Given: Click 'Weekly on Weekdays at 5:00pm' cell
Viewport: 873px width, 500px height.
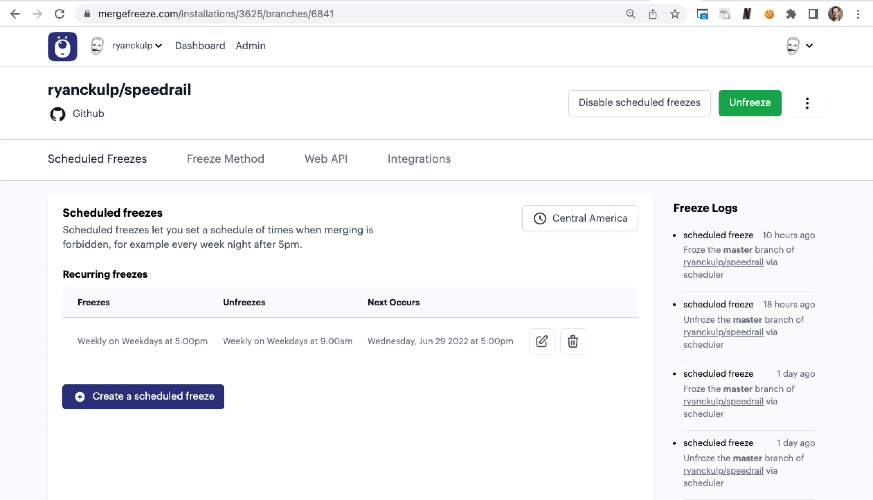Looking at the screenshot, I should pos(143,341).
